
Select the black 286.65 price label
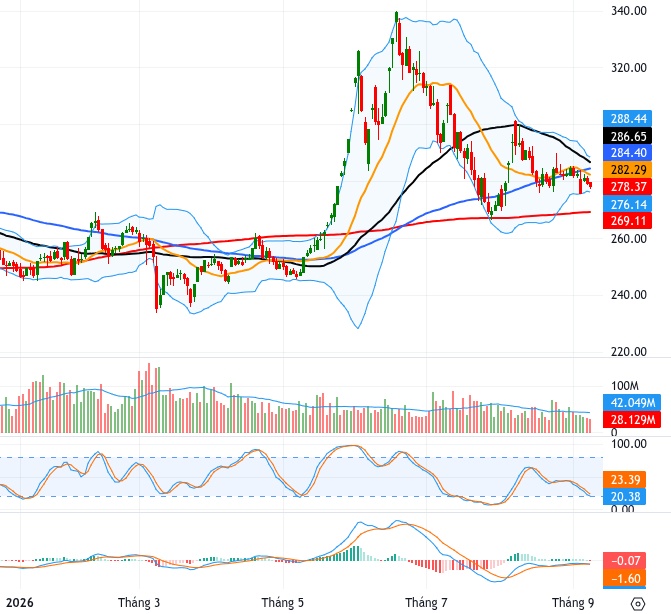click(627, 136)
